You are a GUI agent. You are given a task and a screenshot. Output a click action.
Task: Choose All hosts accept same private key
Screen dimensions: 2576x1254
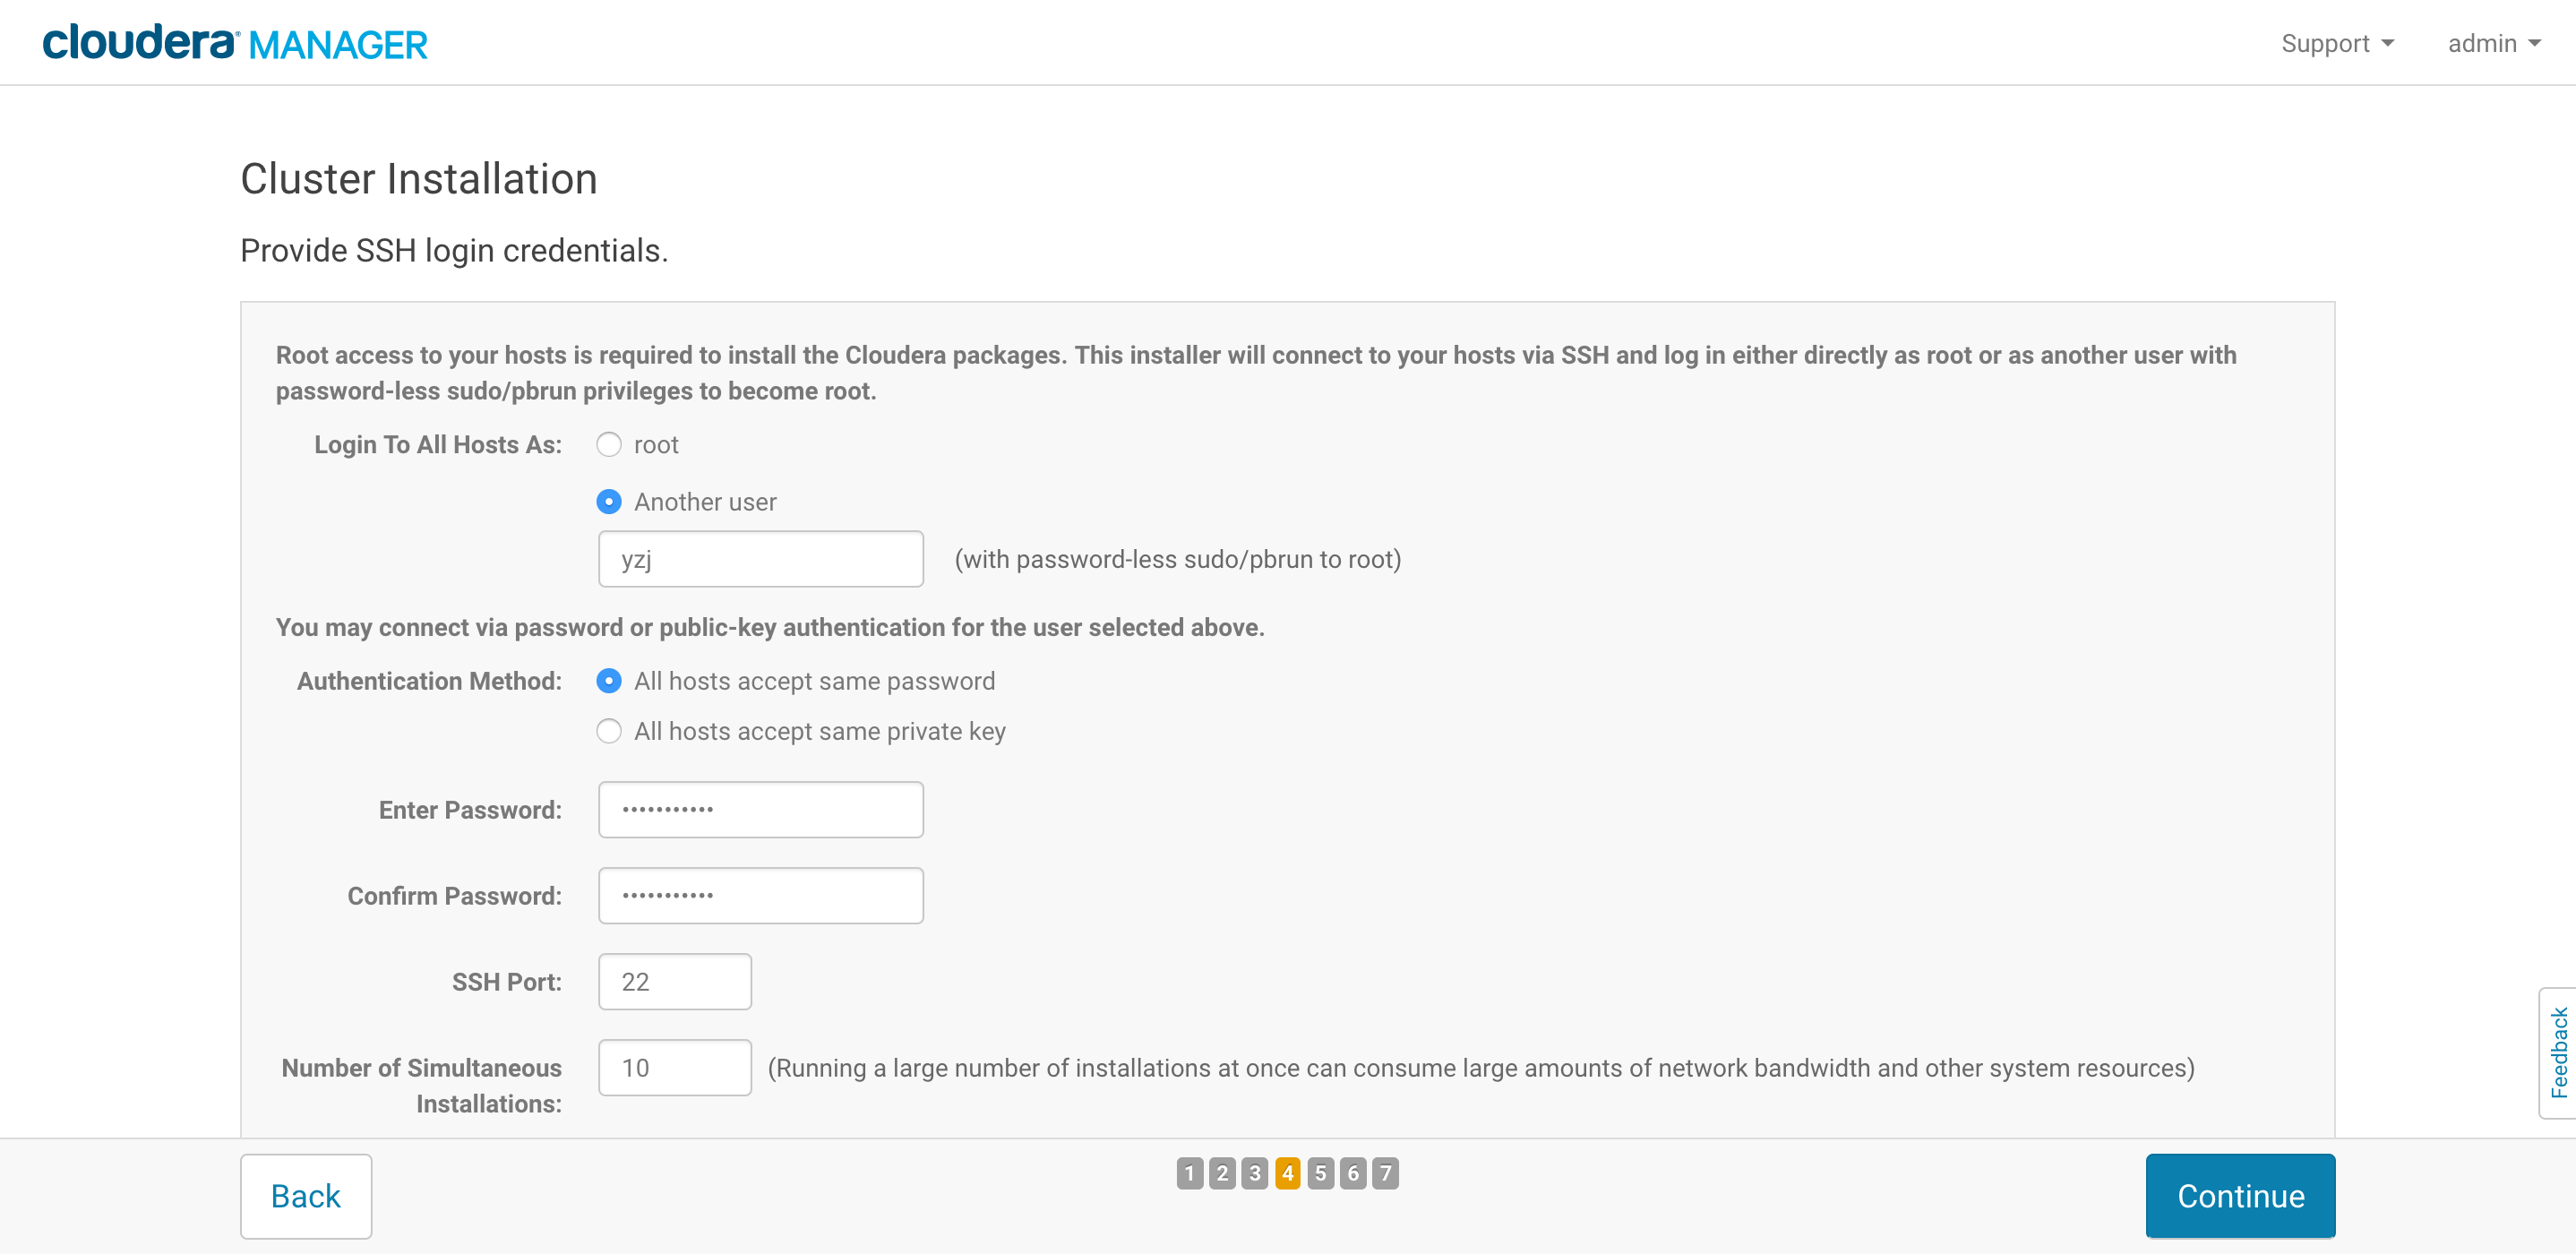click(609, 731)
